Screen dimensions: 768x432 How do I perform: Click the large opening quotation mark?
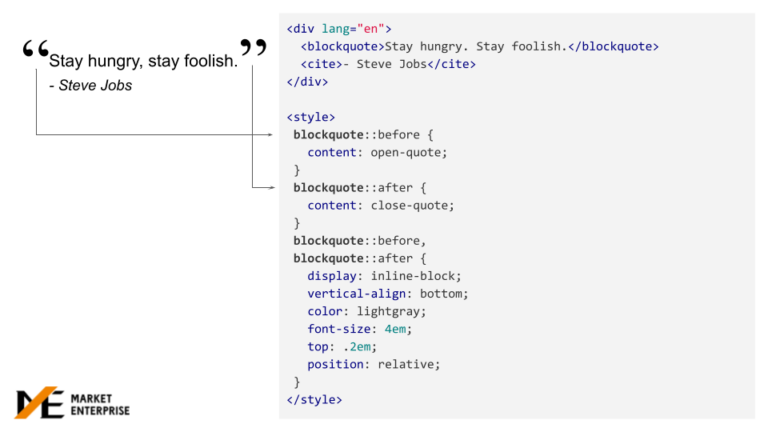(36, 52)
